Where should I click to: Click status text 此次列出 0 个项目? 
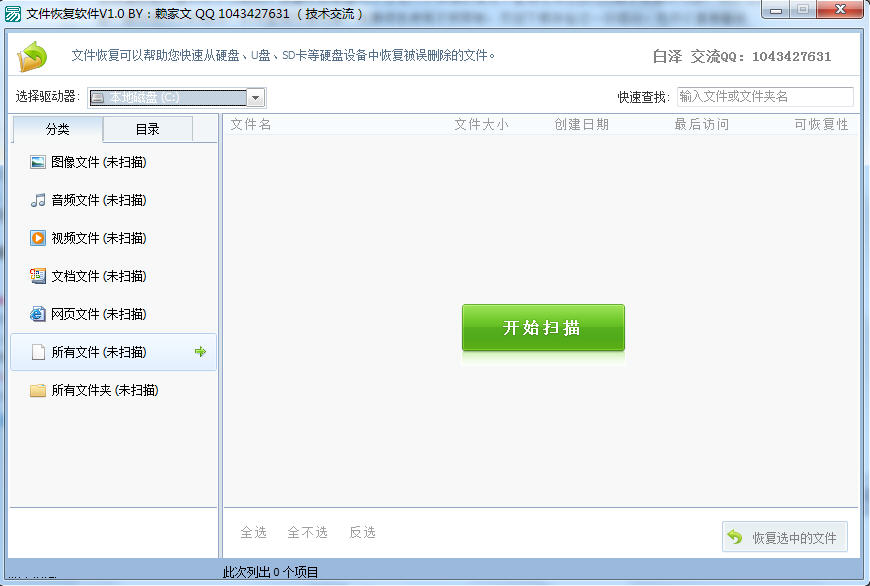(x=270, y=572)
